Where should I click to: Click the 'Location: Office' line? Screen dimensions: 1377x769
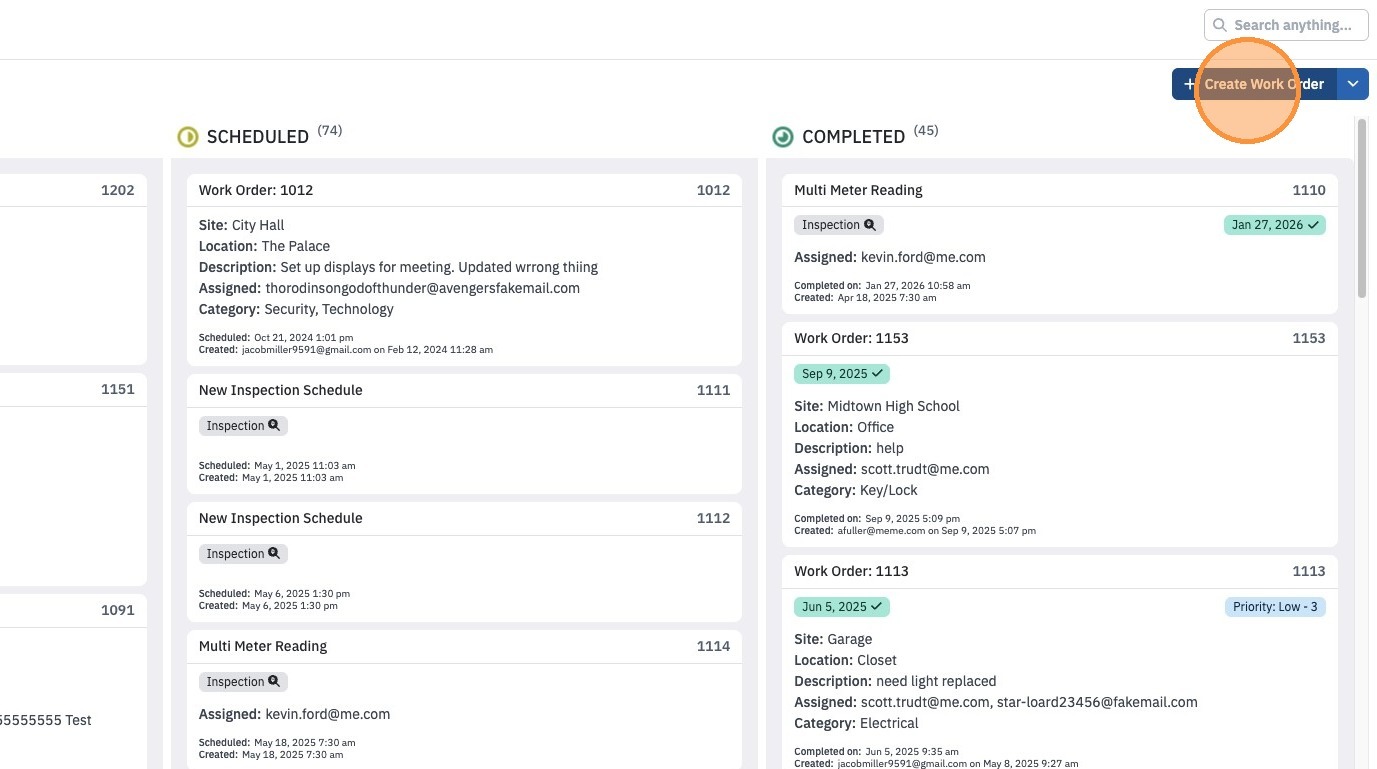coord(844,427)
